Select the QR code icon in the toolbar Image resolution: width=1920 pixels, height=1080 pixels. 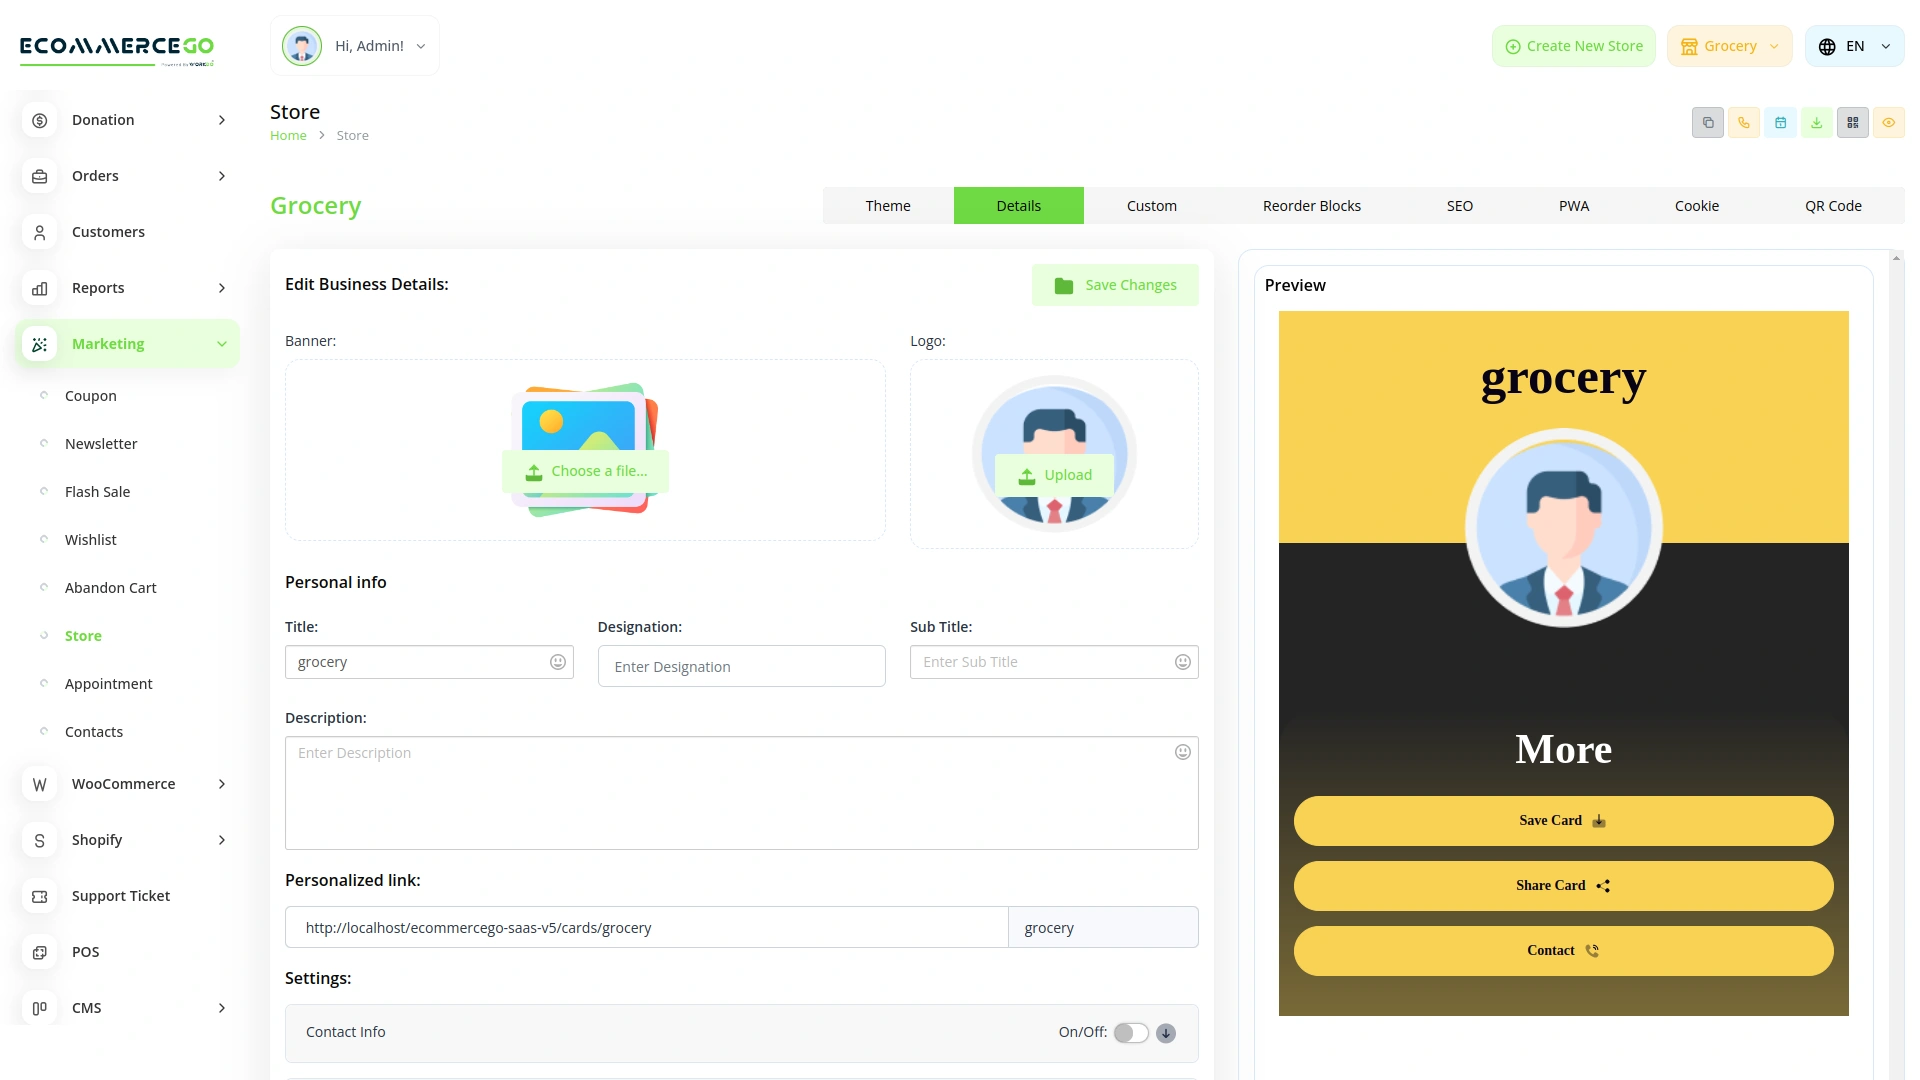[x=1853, y=122]
